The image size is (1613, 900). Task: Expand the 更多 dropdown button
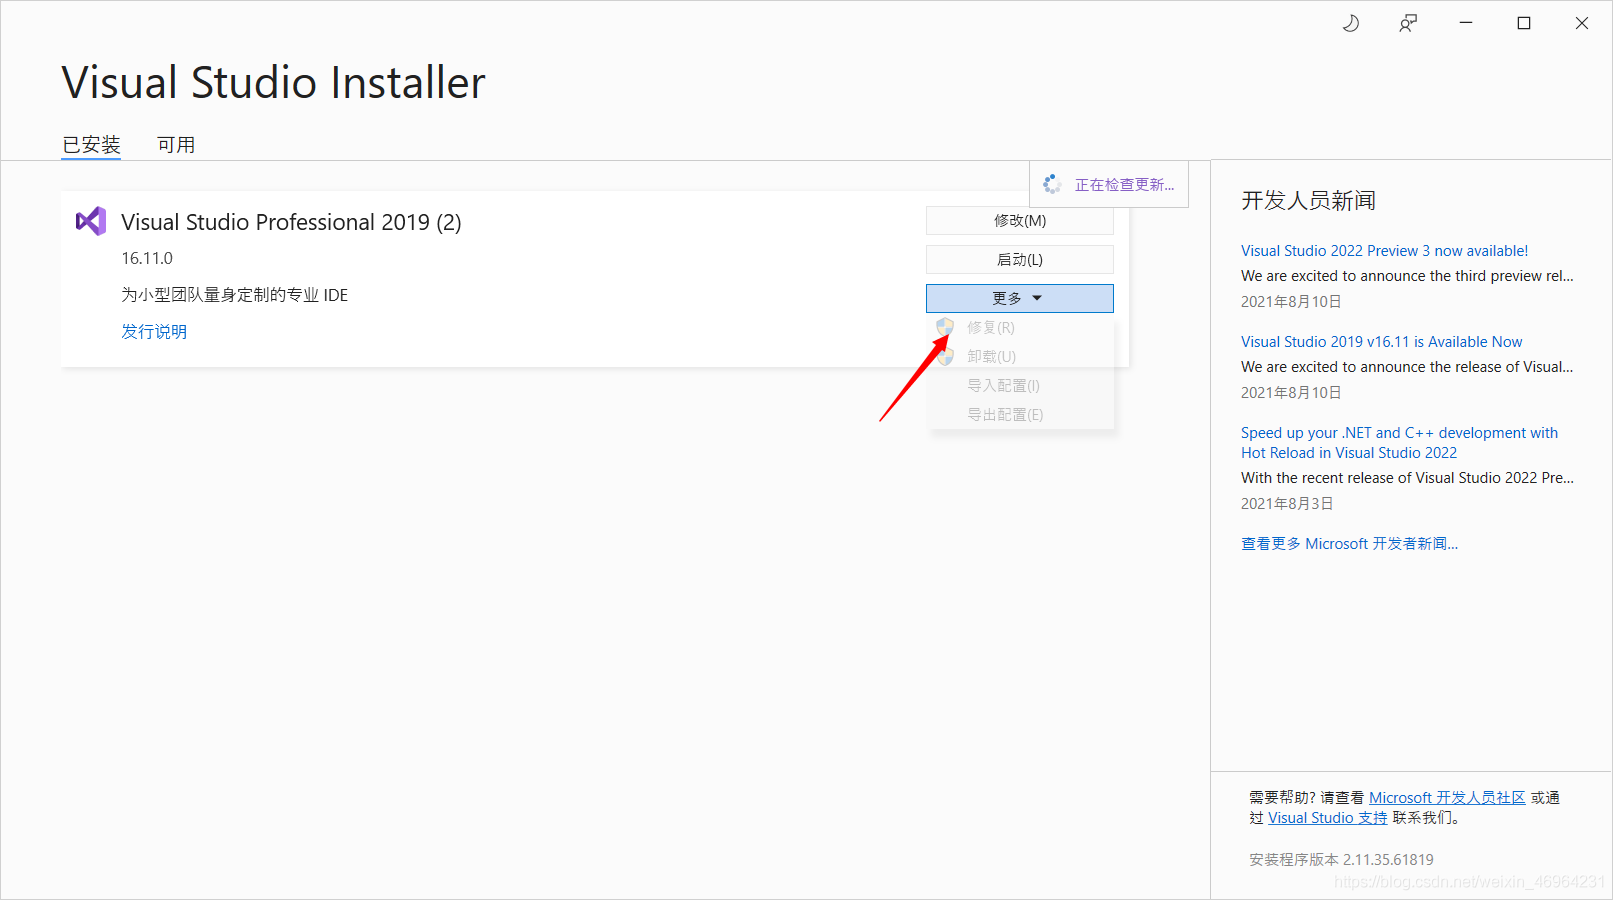tap(1019, 298)
